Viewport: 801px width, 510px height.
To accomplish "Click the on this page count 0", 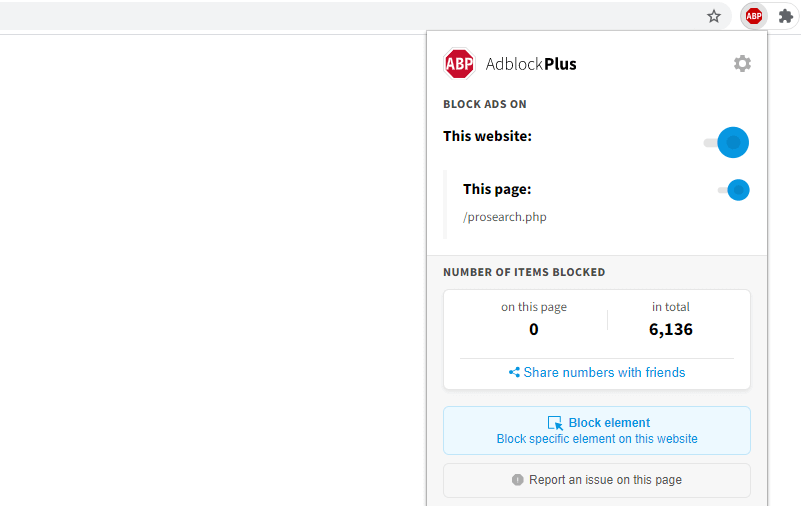I will 534,330.
